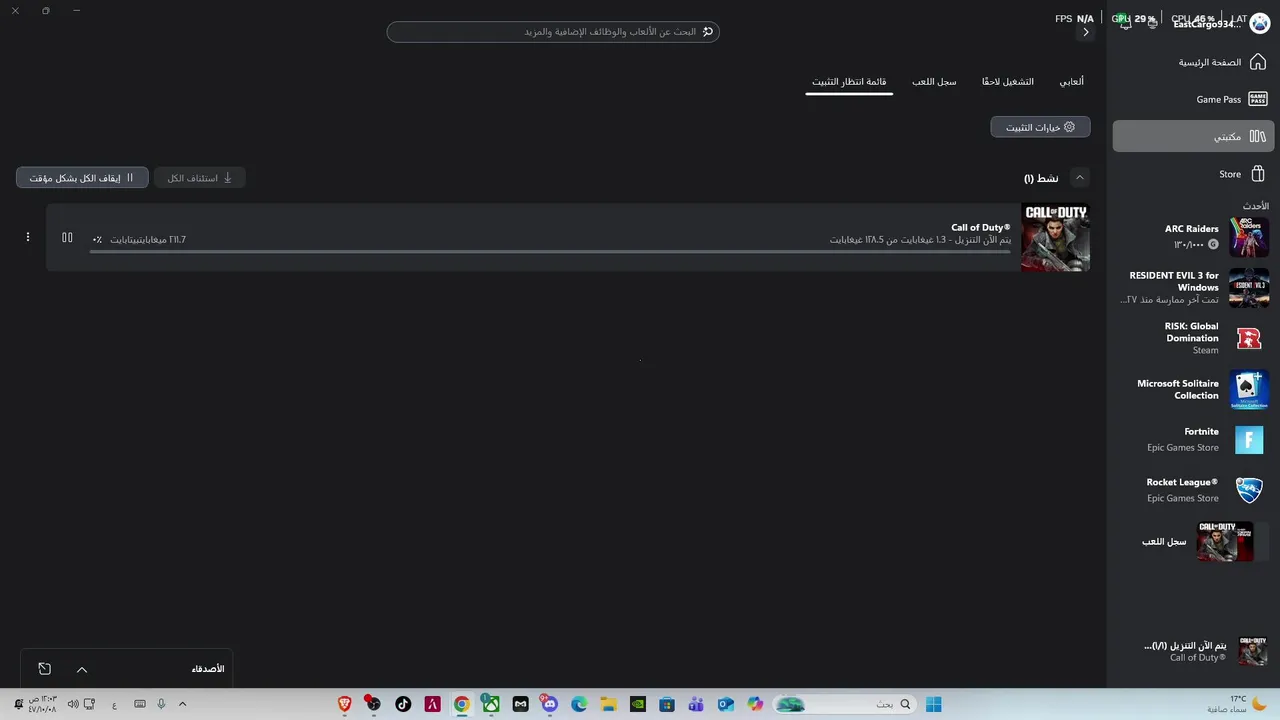
Task: Open Xbox app from the taskbar
Action: [491, 704]
